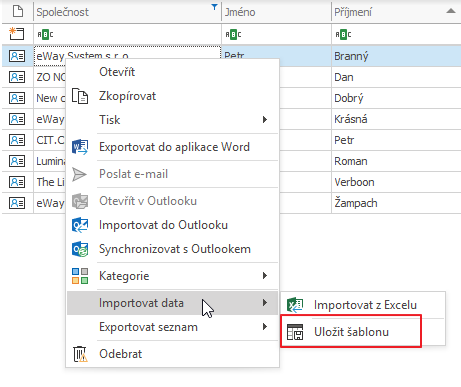The width and height of the screenshot is (461, 387).
Task: Click the Excel import icon
Action: [295, 305]
